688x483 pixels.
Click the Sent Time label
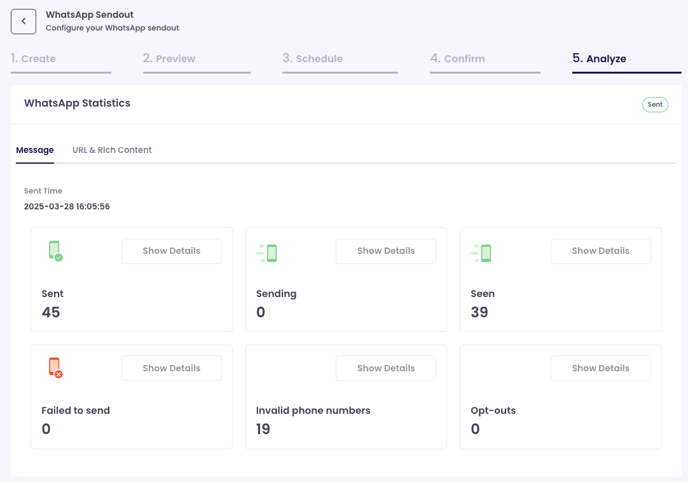[x=43, y=191]
